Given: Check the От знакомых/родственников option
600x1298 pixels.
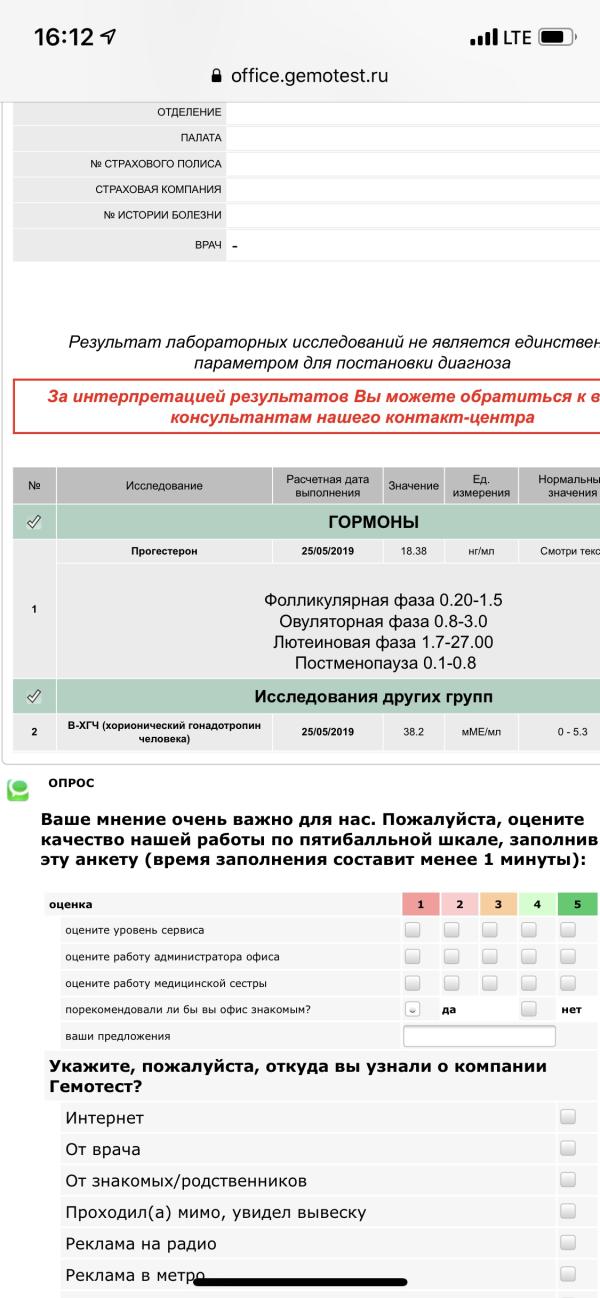Looking at the screenshot, I should tap(568, 1181).
